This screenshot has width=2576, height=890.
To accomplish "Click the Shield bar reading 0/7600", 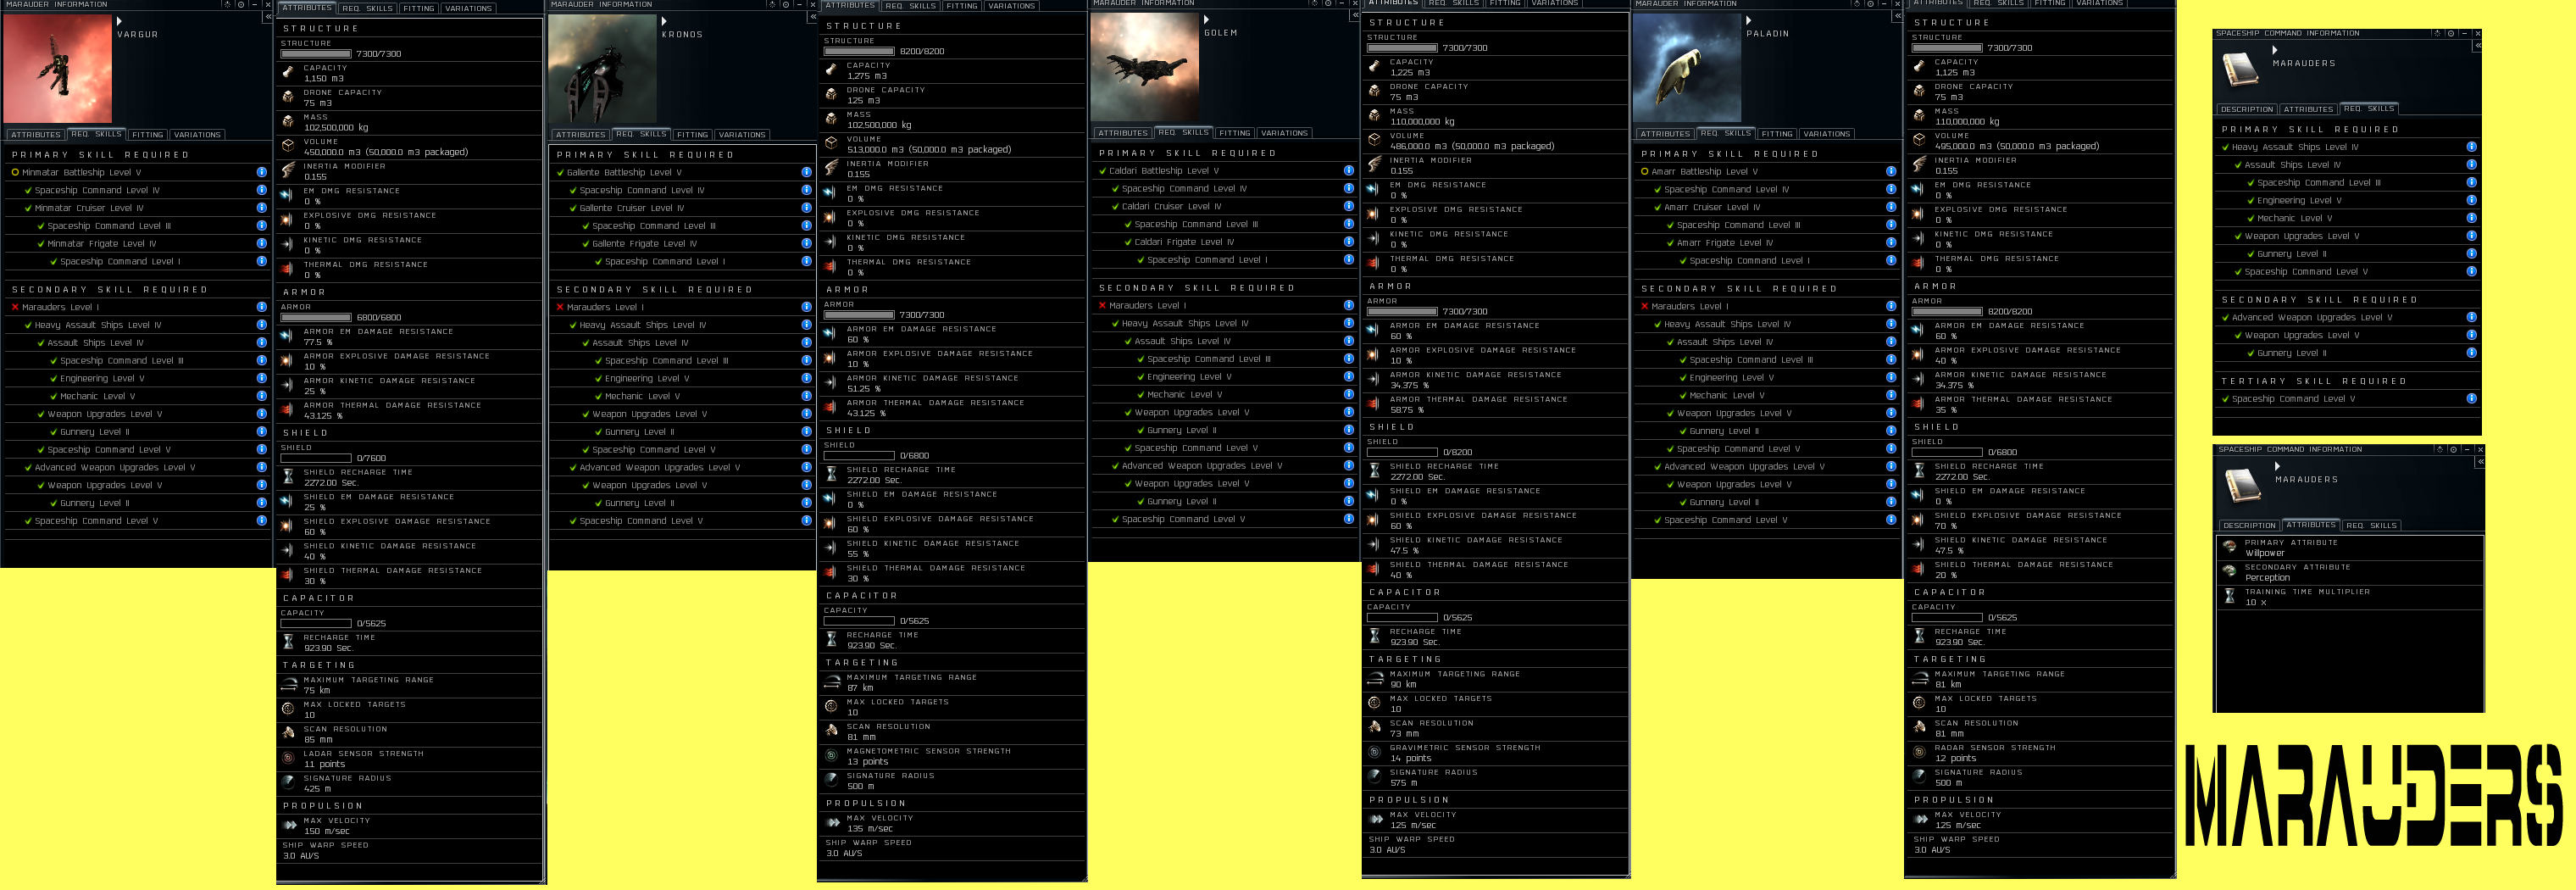I will pos(316,458).
